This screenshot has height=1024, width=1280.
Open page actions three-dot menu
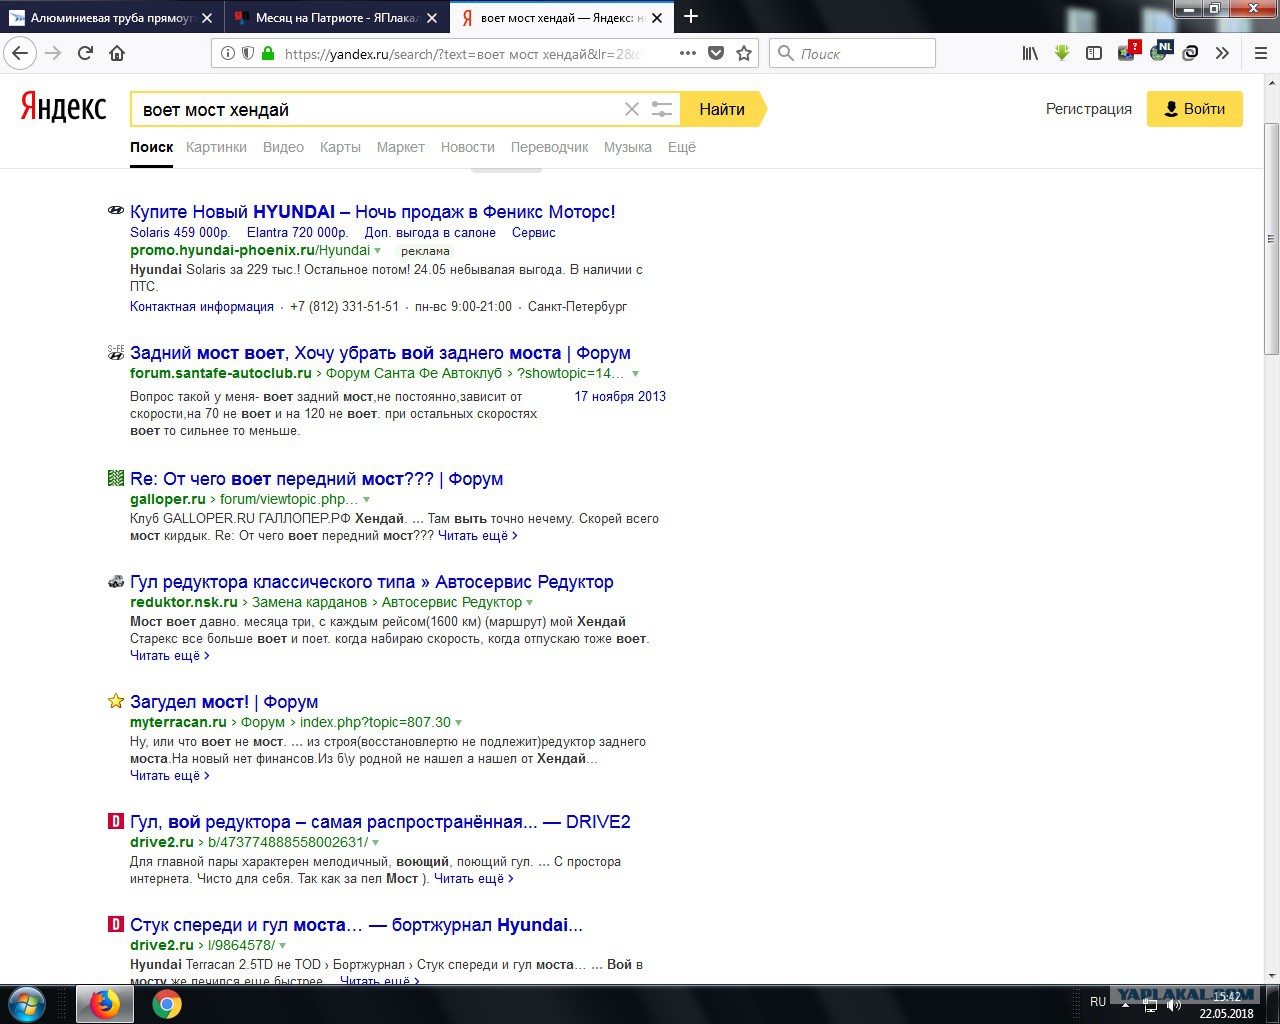[688, 53]
